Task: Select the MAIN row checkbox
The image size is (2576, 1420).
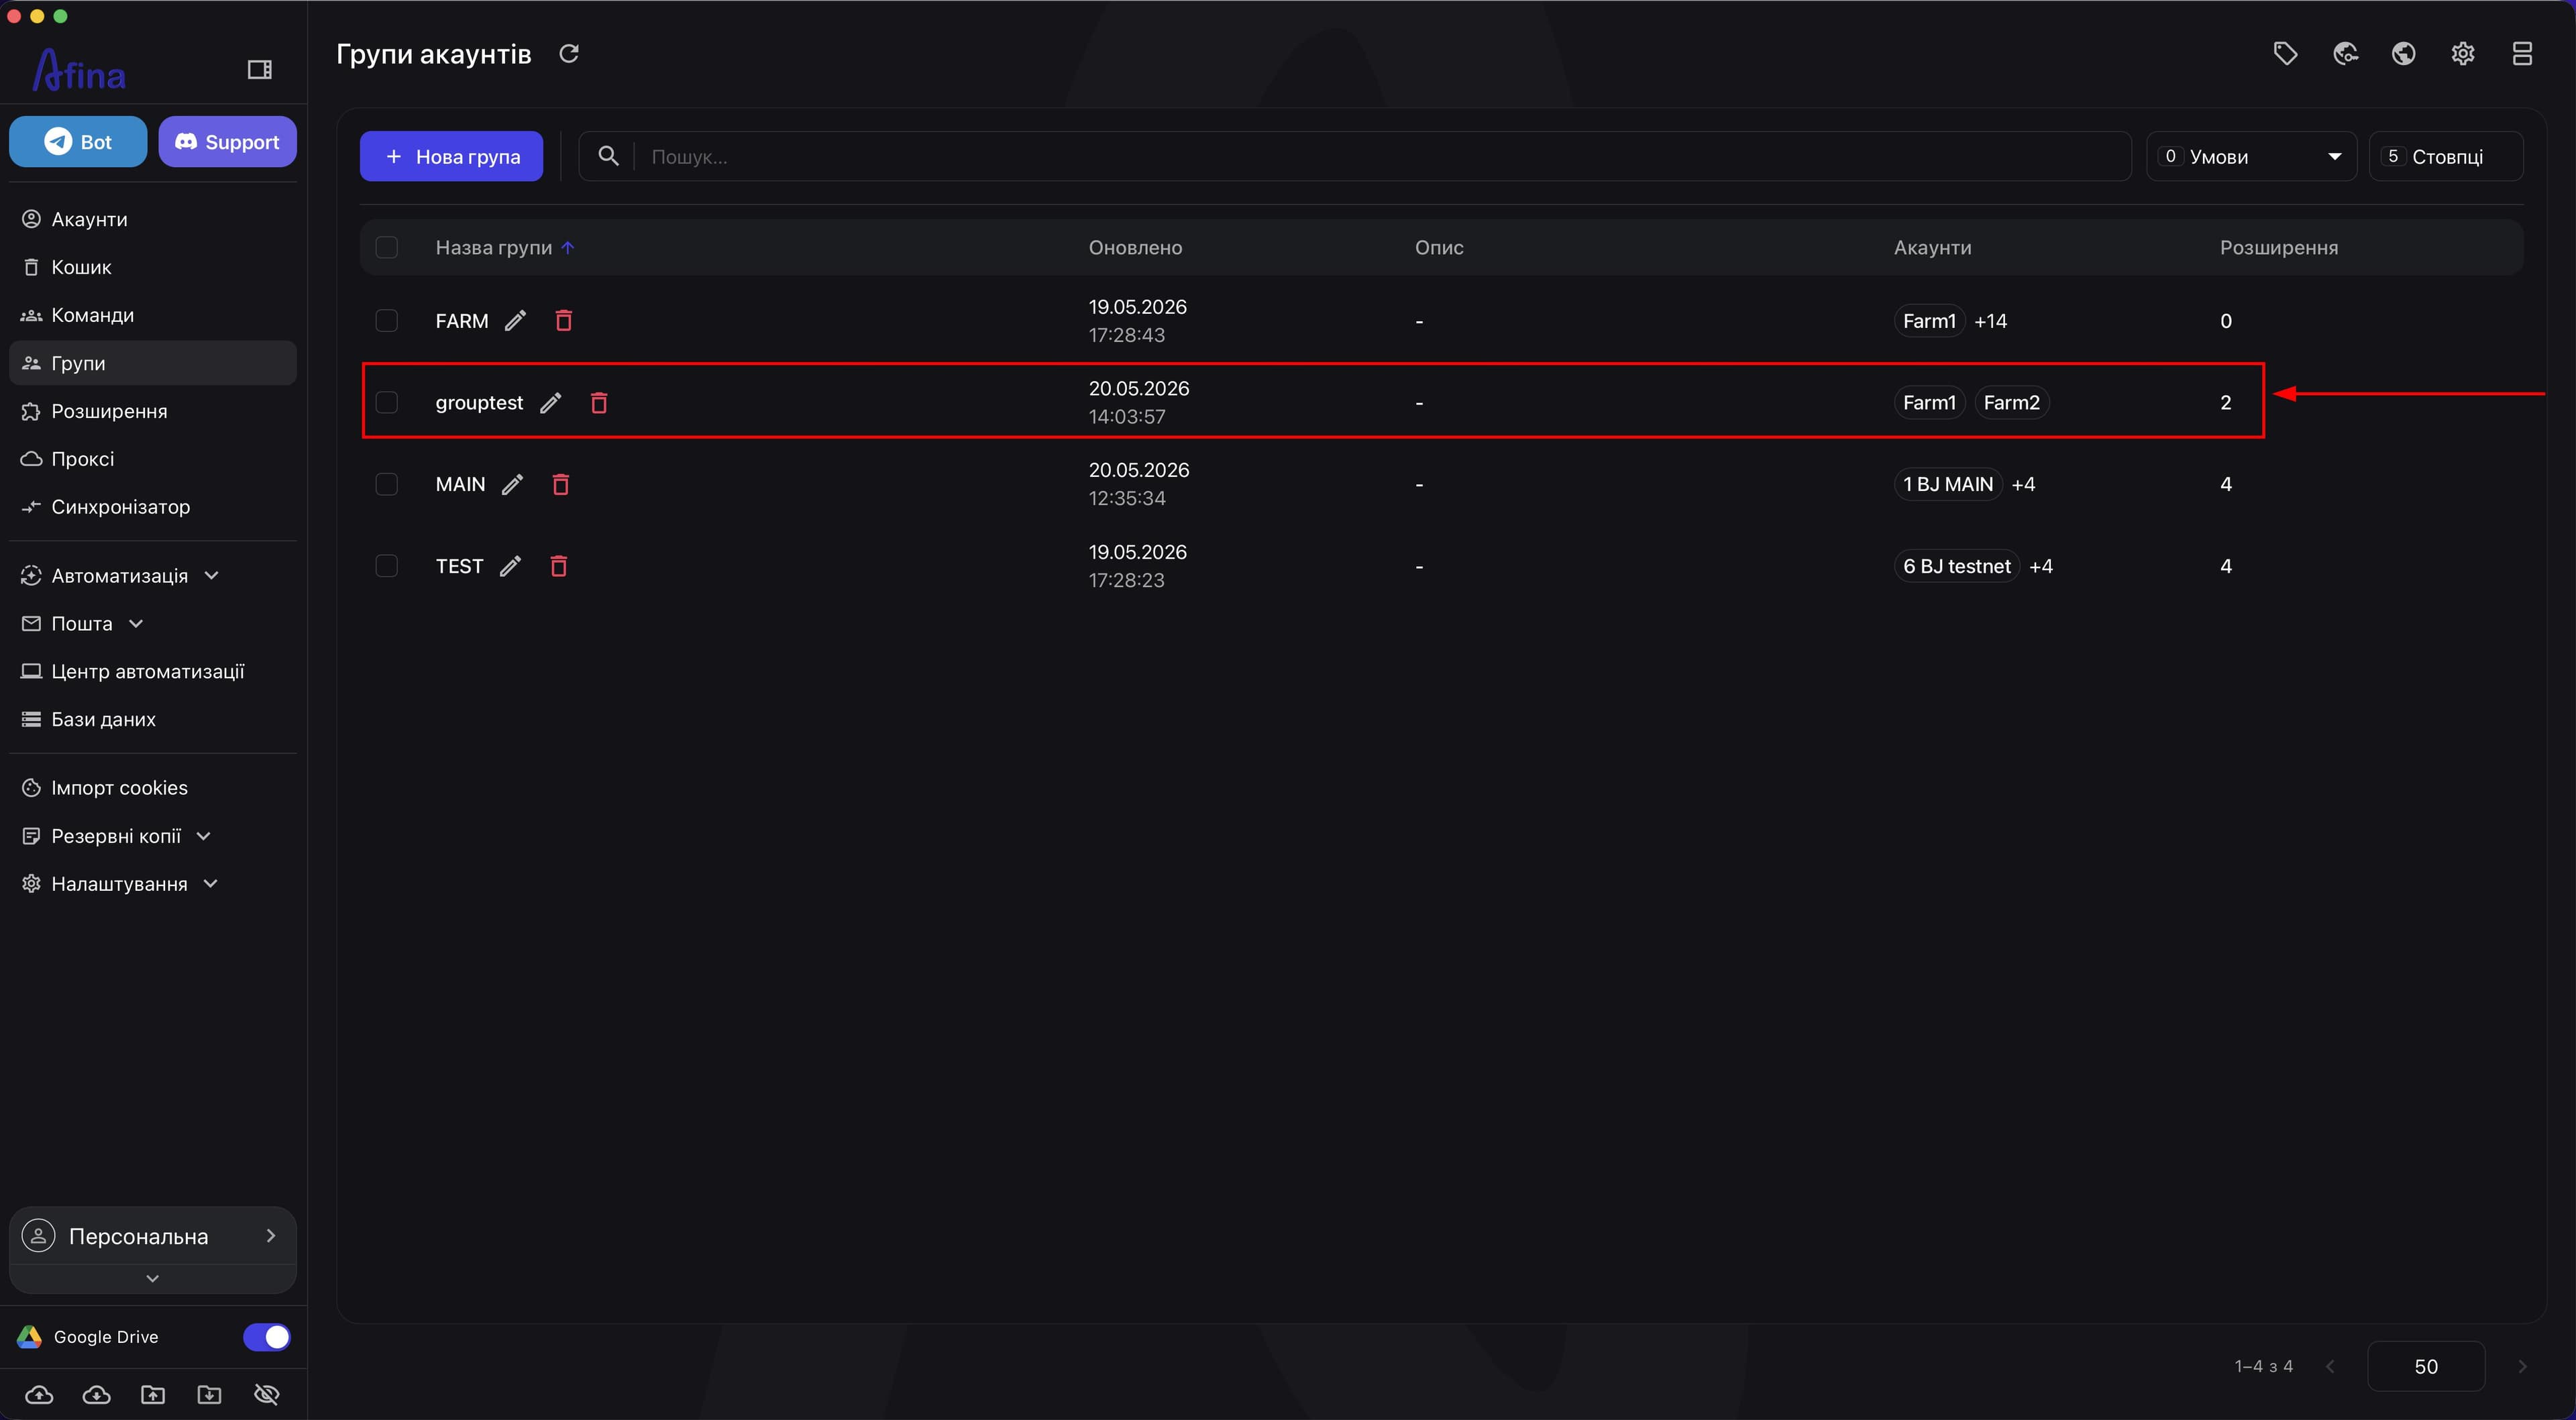Action: tap(387, 485)
